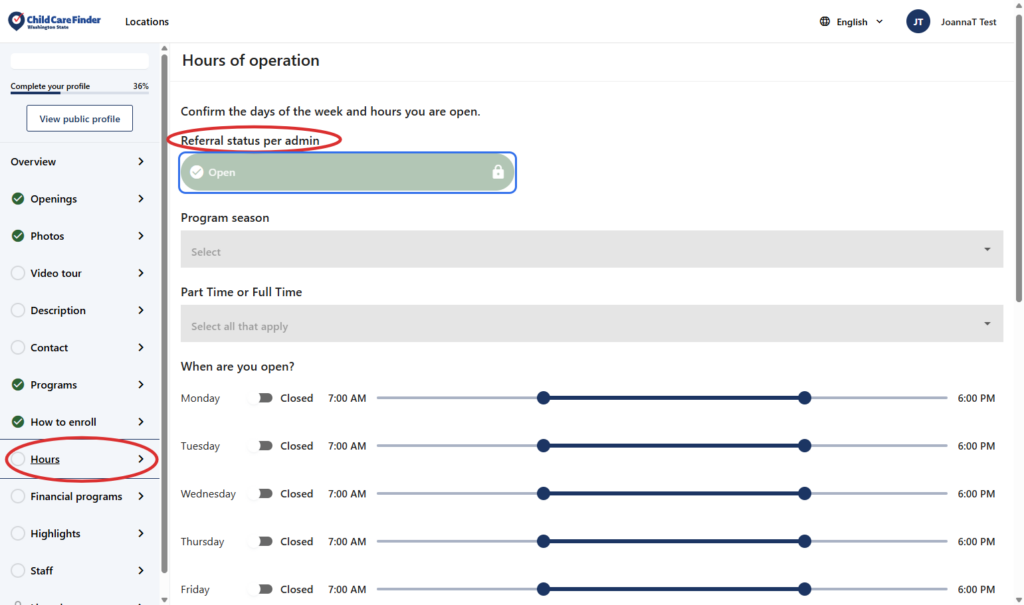The image size is (1024, 605).
Task: Click the empty status circle beside Video tour
Action: (18, 273)
